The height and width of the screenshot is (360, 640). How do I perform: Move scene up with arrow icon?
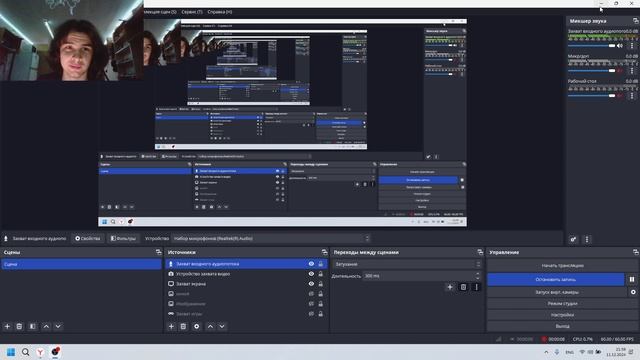[46, 326]
